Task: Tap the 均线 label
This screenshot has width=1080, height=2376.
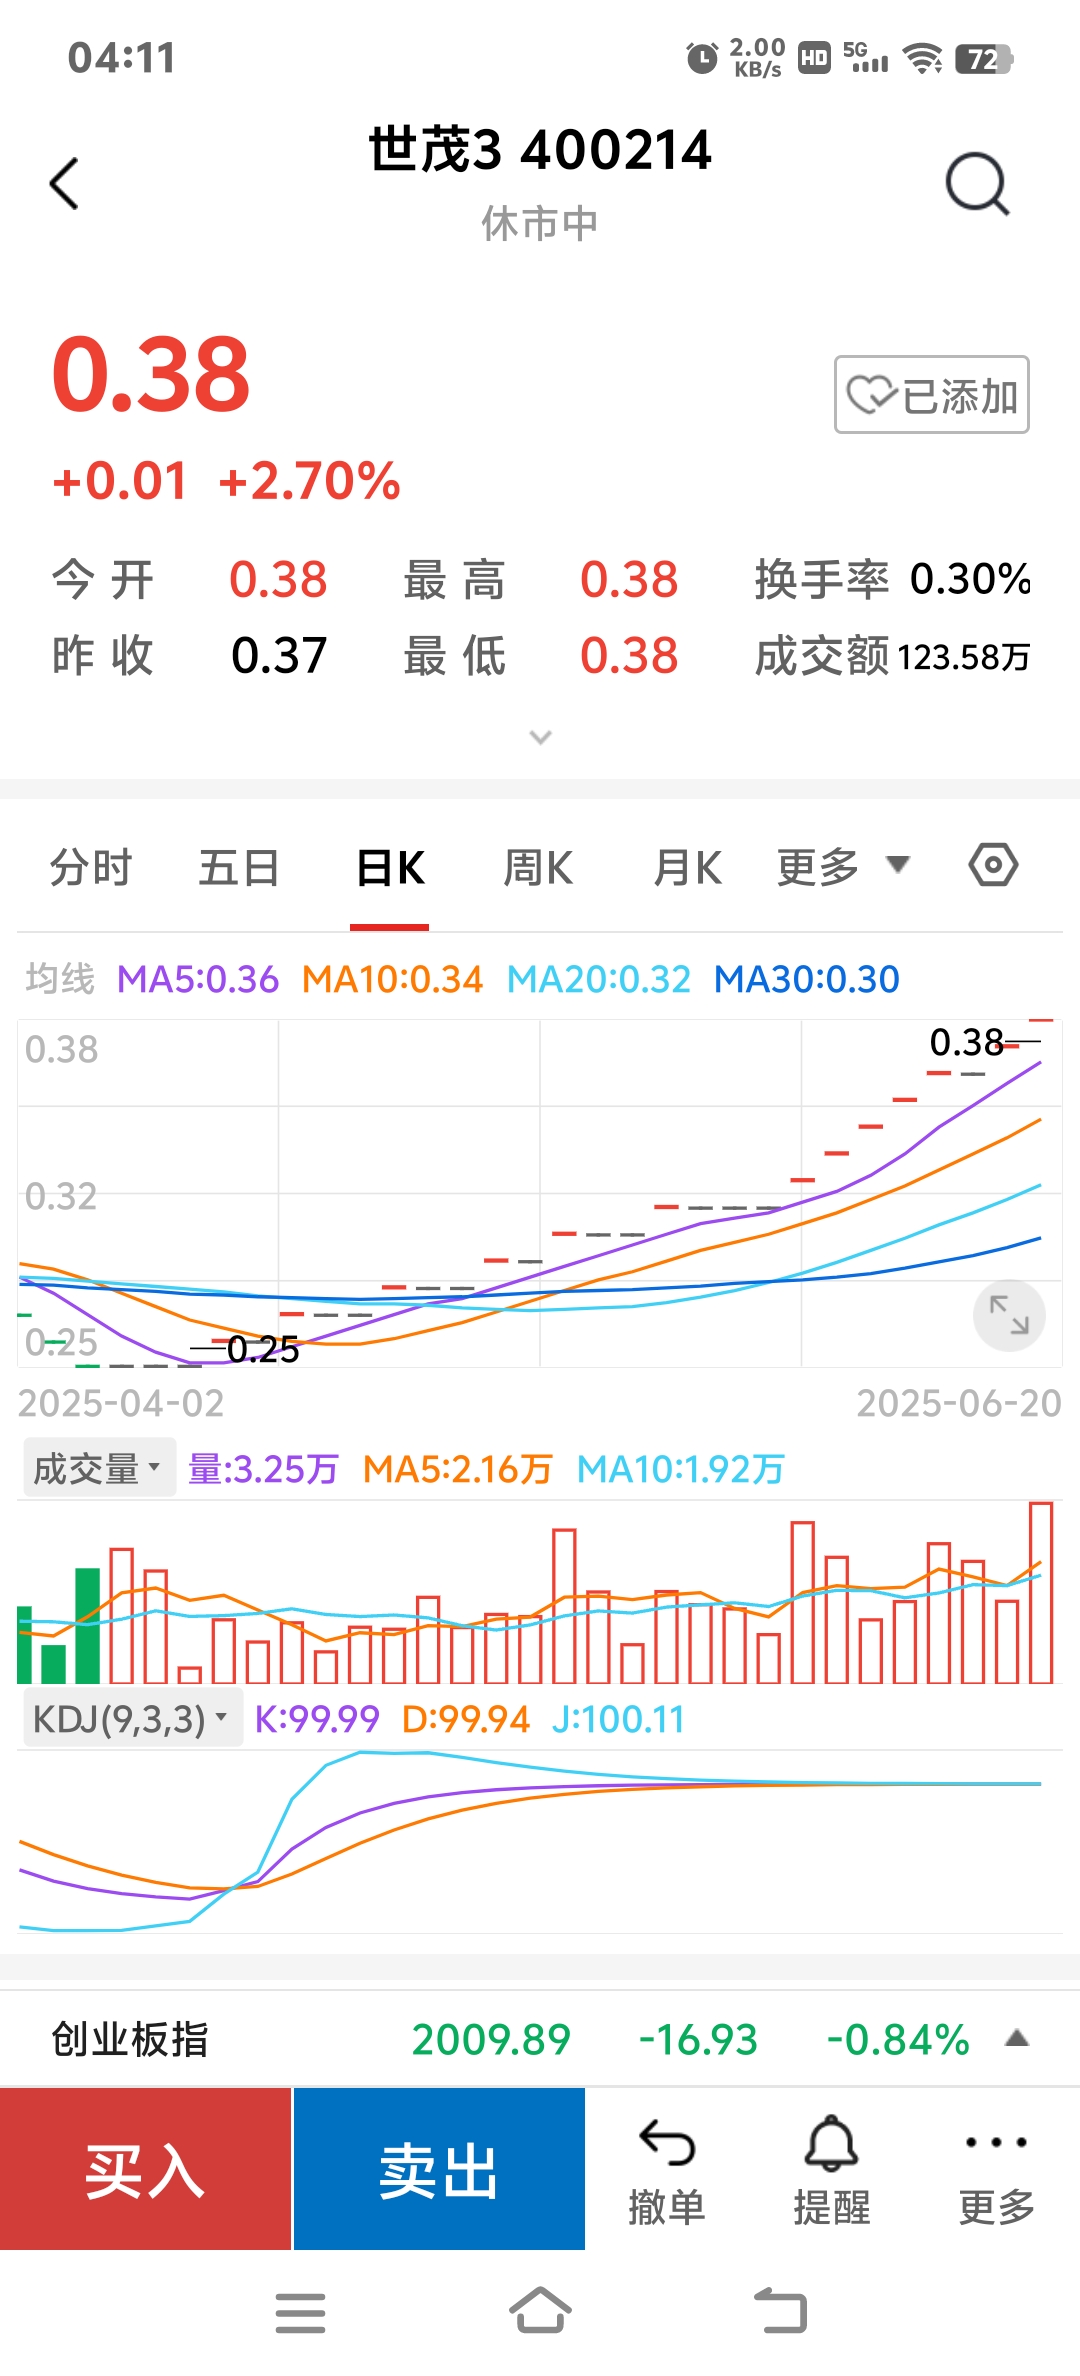Action: click(x=60, y=979)
